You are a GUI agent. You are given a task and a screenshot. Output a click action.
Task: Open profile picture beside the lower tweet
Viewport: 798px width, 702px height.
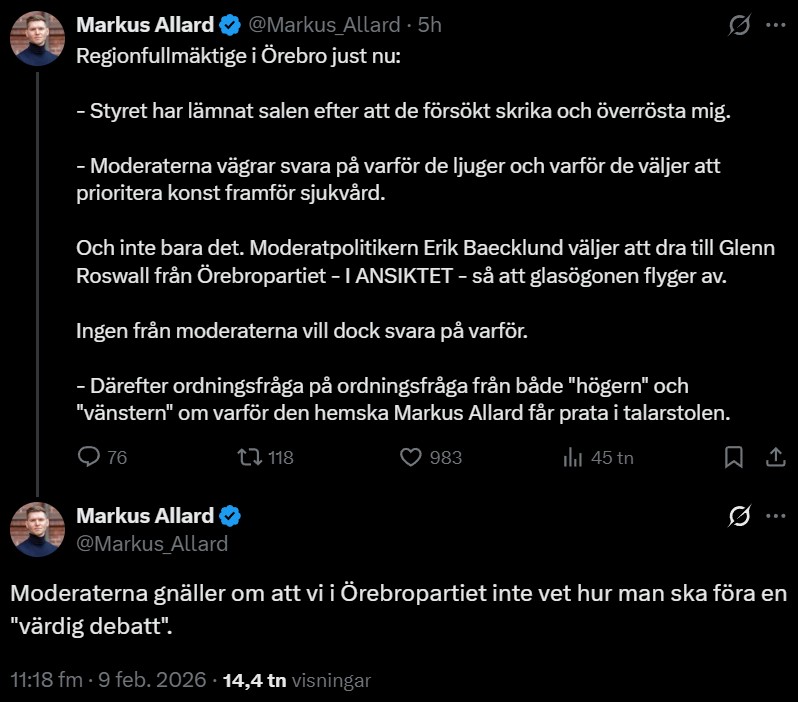coord(38,529)
